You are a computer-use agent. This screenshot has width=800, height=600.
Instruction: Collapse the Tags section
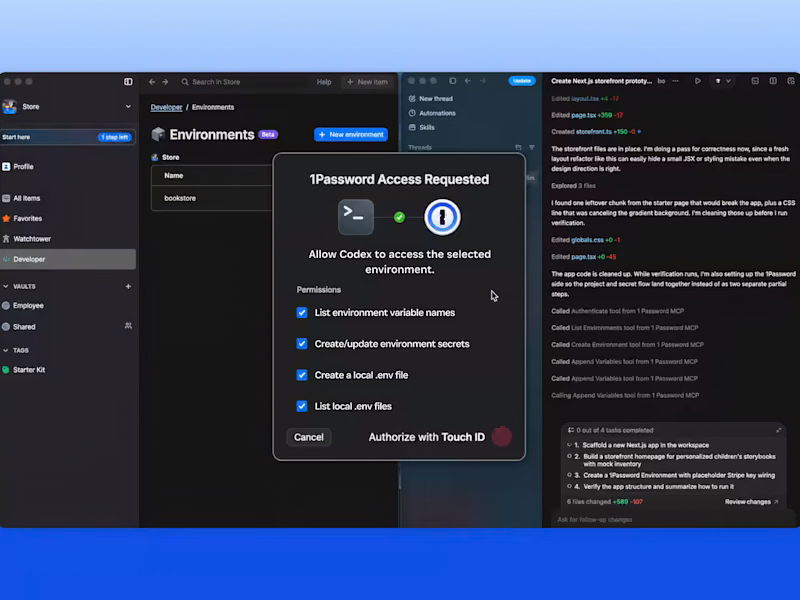(x=6, y=351)
